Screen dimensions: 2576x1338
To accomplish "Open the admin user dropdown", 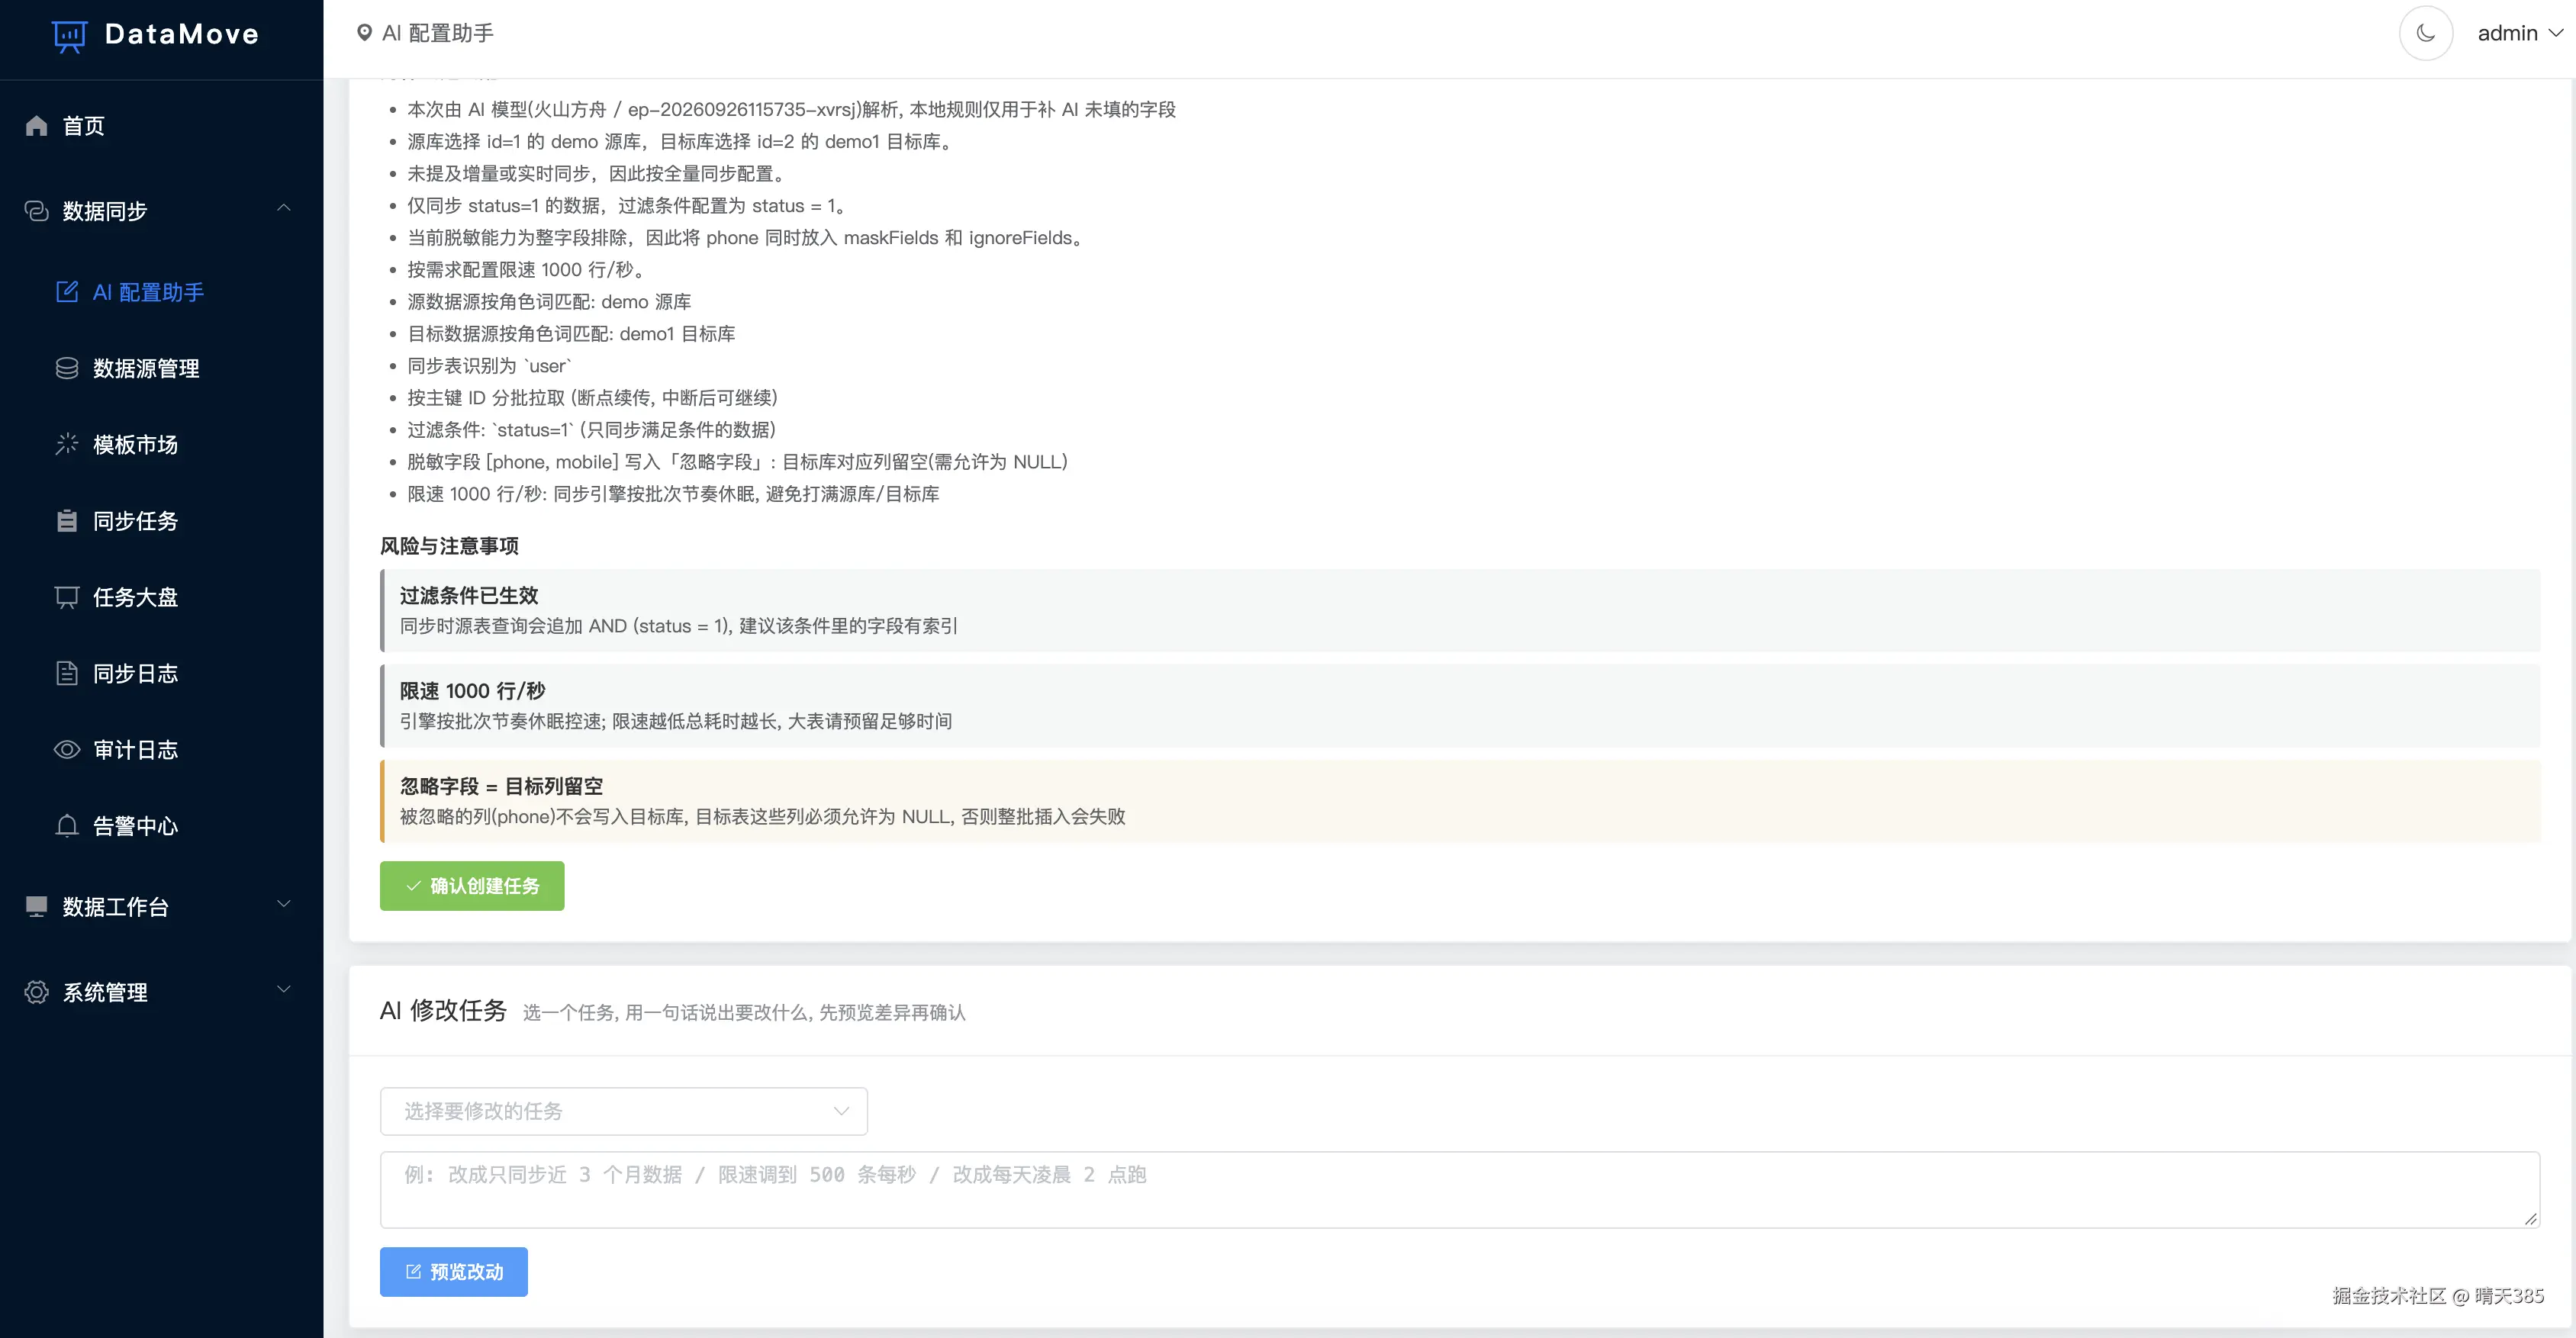I will 2520,33.
